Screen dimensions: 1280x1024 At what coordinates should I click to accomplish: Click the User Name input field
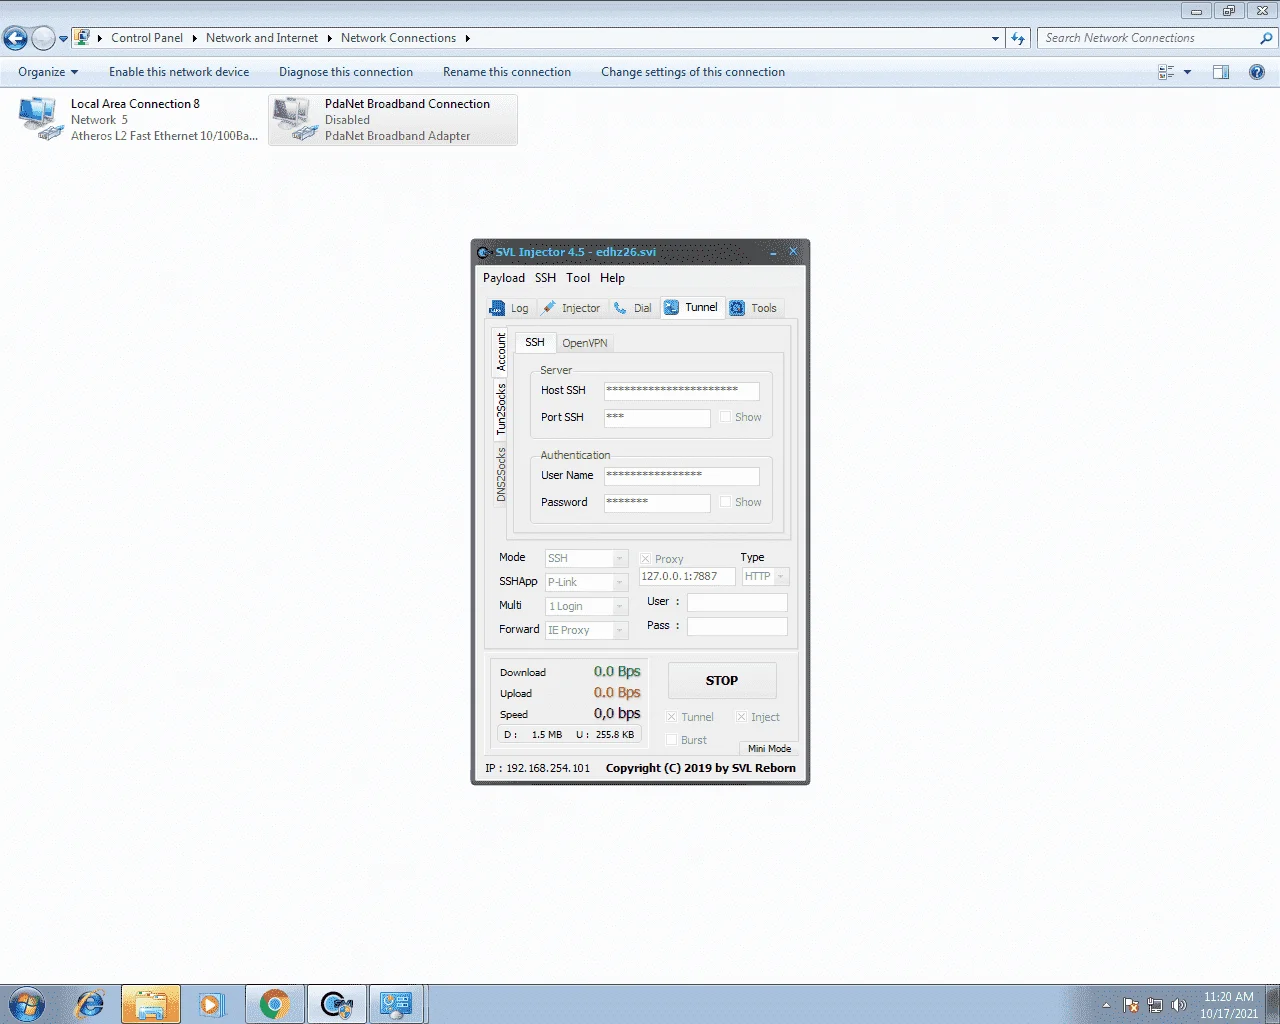click(x=681, y=476)
